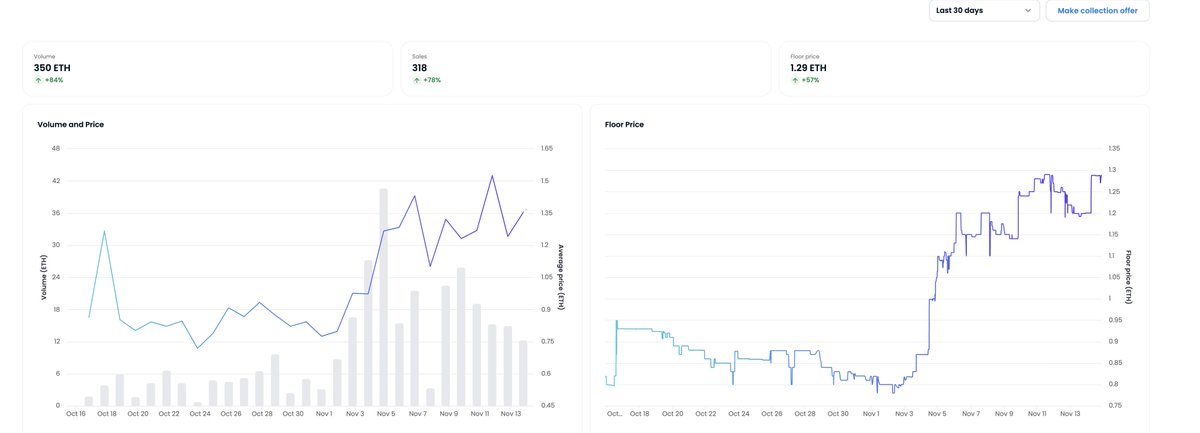Click the Nov 3 label on volume chart
The width and height of the screenshot is (1200, 433).
[x=356, y=413]
